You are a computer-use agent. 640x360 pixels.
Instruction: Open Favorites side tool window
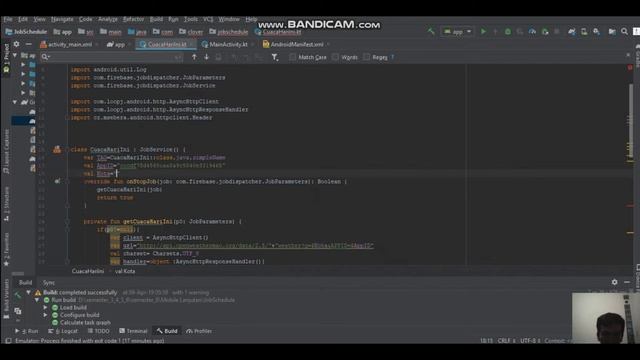coord(6,249)
